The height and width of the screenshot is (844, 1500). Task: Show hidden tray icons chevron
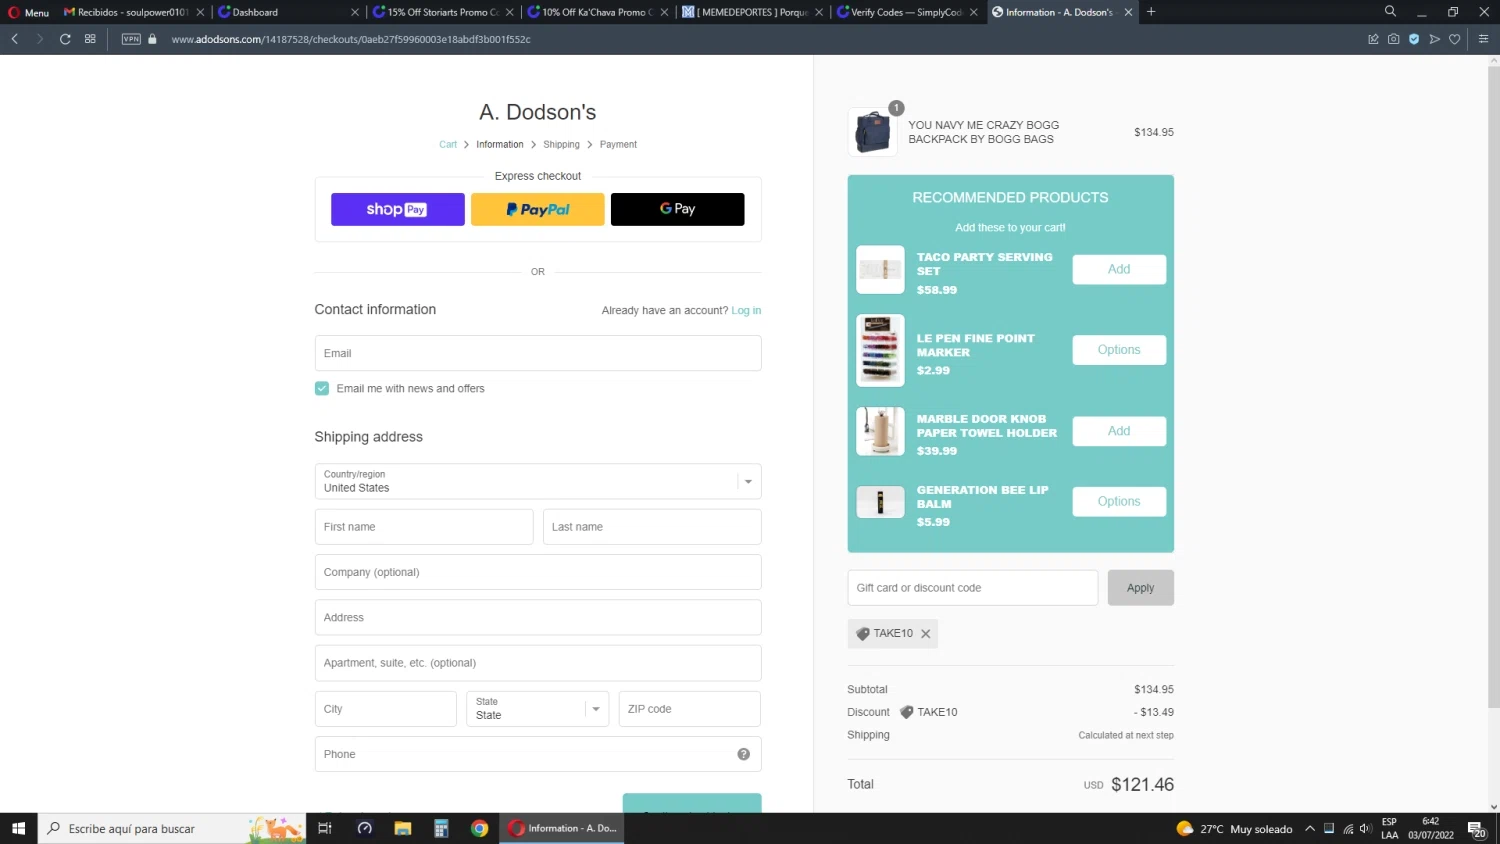(1310, 829)
